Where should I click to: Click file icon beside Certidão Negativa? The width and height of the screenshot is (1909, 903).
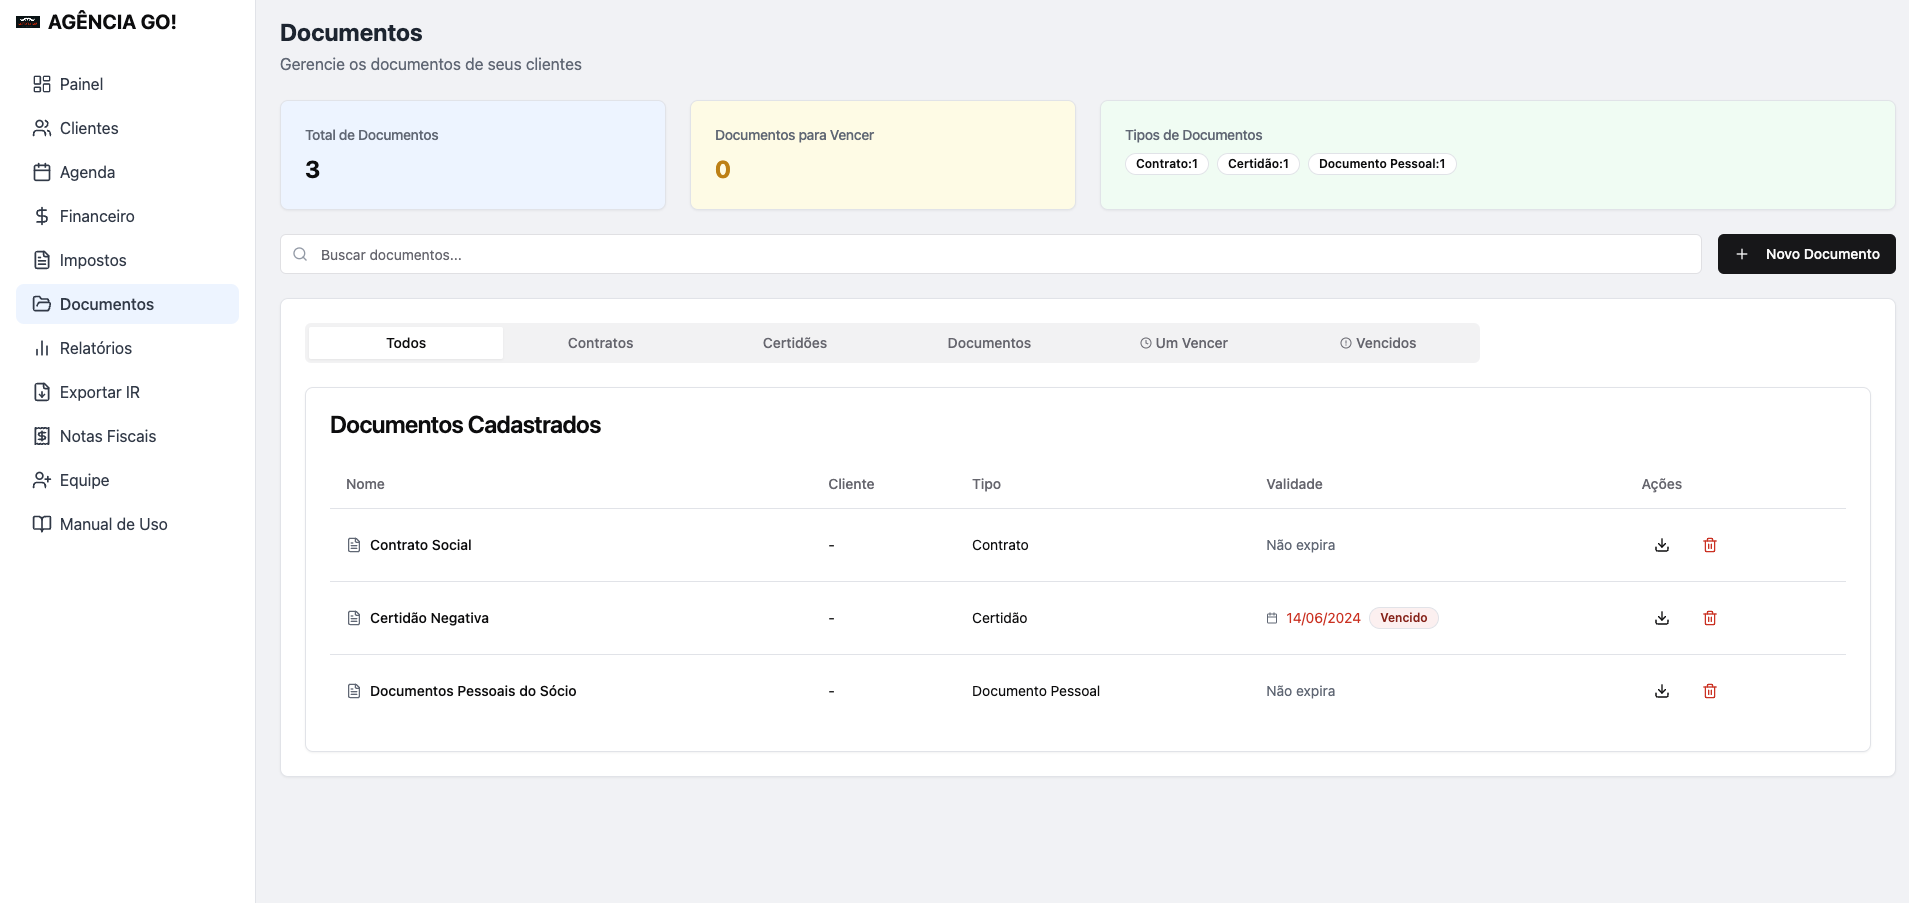coord(354,618)
